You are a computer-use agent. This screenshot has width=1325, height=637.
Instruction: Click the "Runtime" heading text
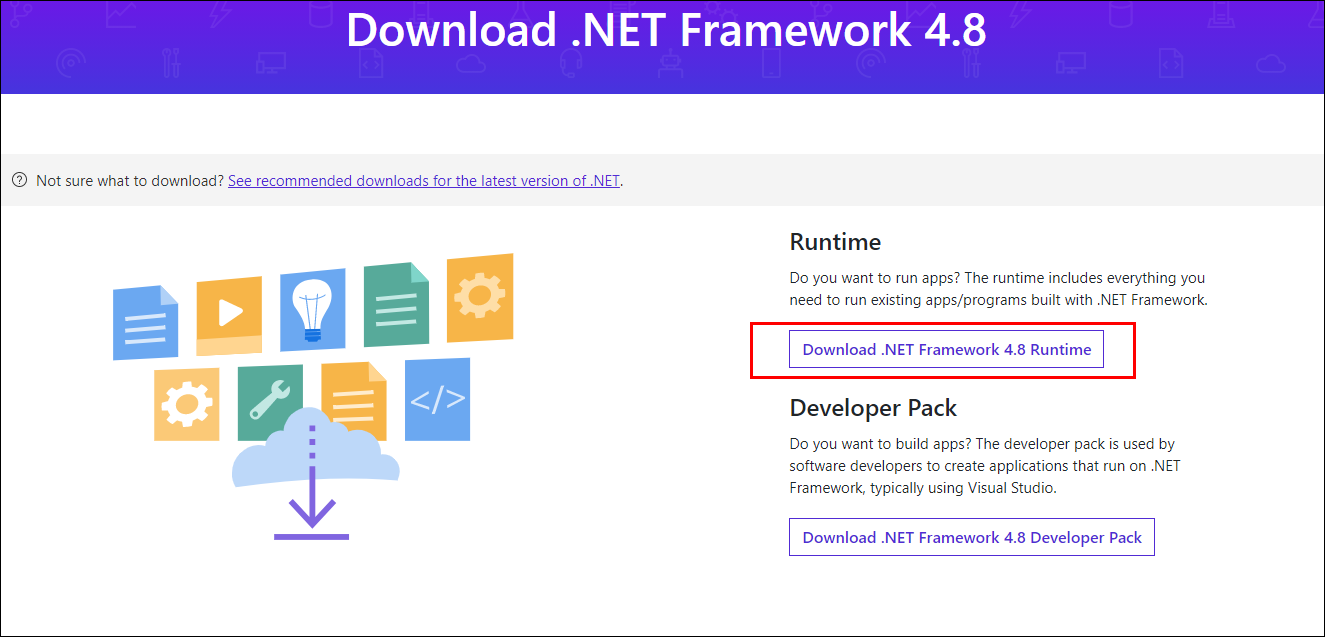pyautogui.click(x=835, y=242)
